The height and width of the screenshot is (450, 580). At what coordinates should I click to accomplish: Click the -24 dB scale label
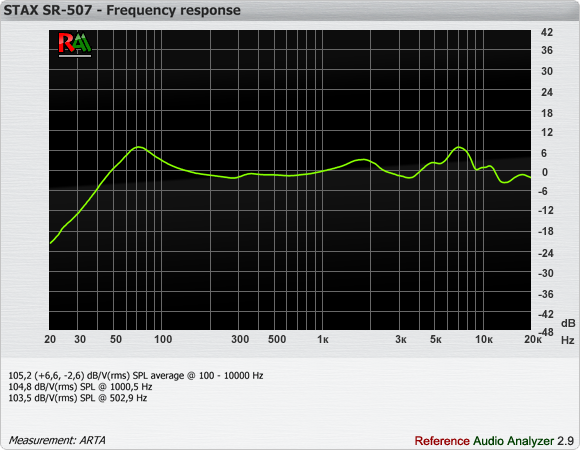point(546,253)
